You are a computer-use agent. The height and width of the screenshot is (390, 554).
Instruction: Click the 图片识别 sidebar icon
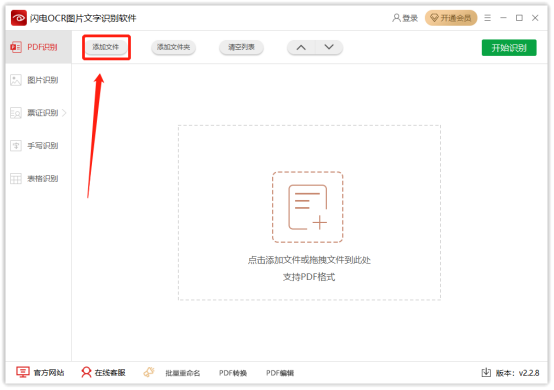(x=16, y=80)
